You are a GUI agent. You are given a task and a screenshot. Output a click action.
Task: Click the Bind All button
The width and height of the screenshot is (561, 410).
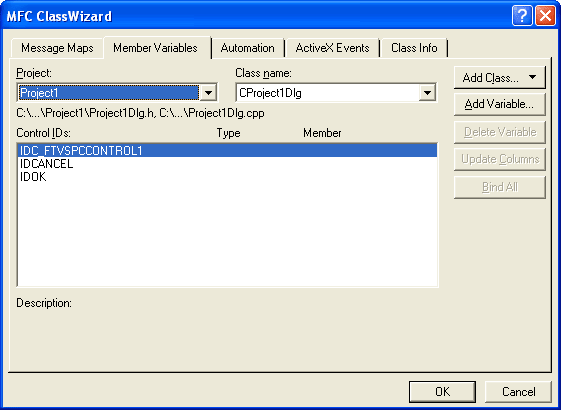pyautogui.click(x=499, y=187)
